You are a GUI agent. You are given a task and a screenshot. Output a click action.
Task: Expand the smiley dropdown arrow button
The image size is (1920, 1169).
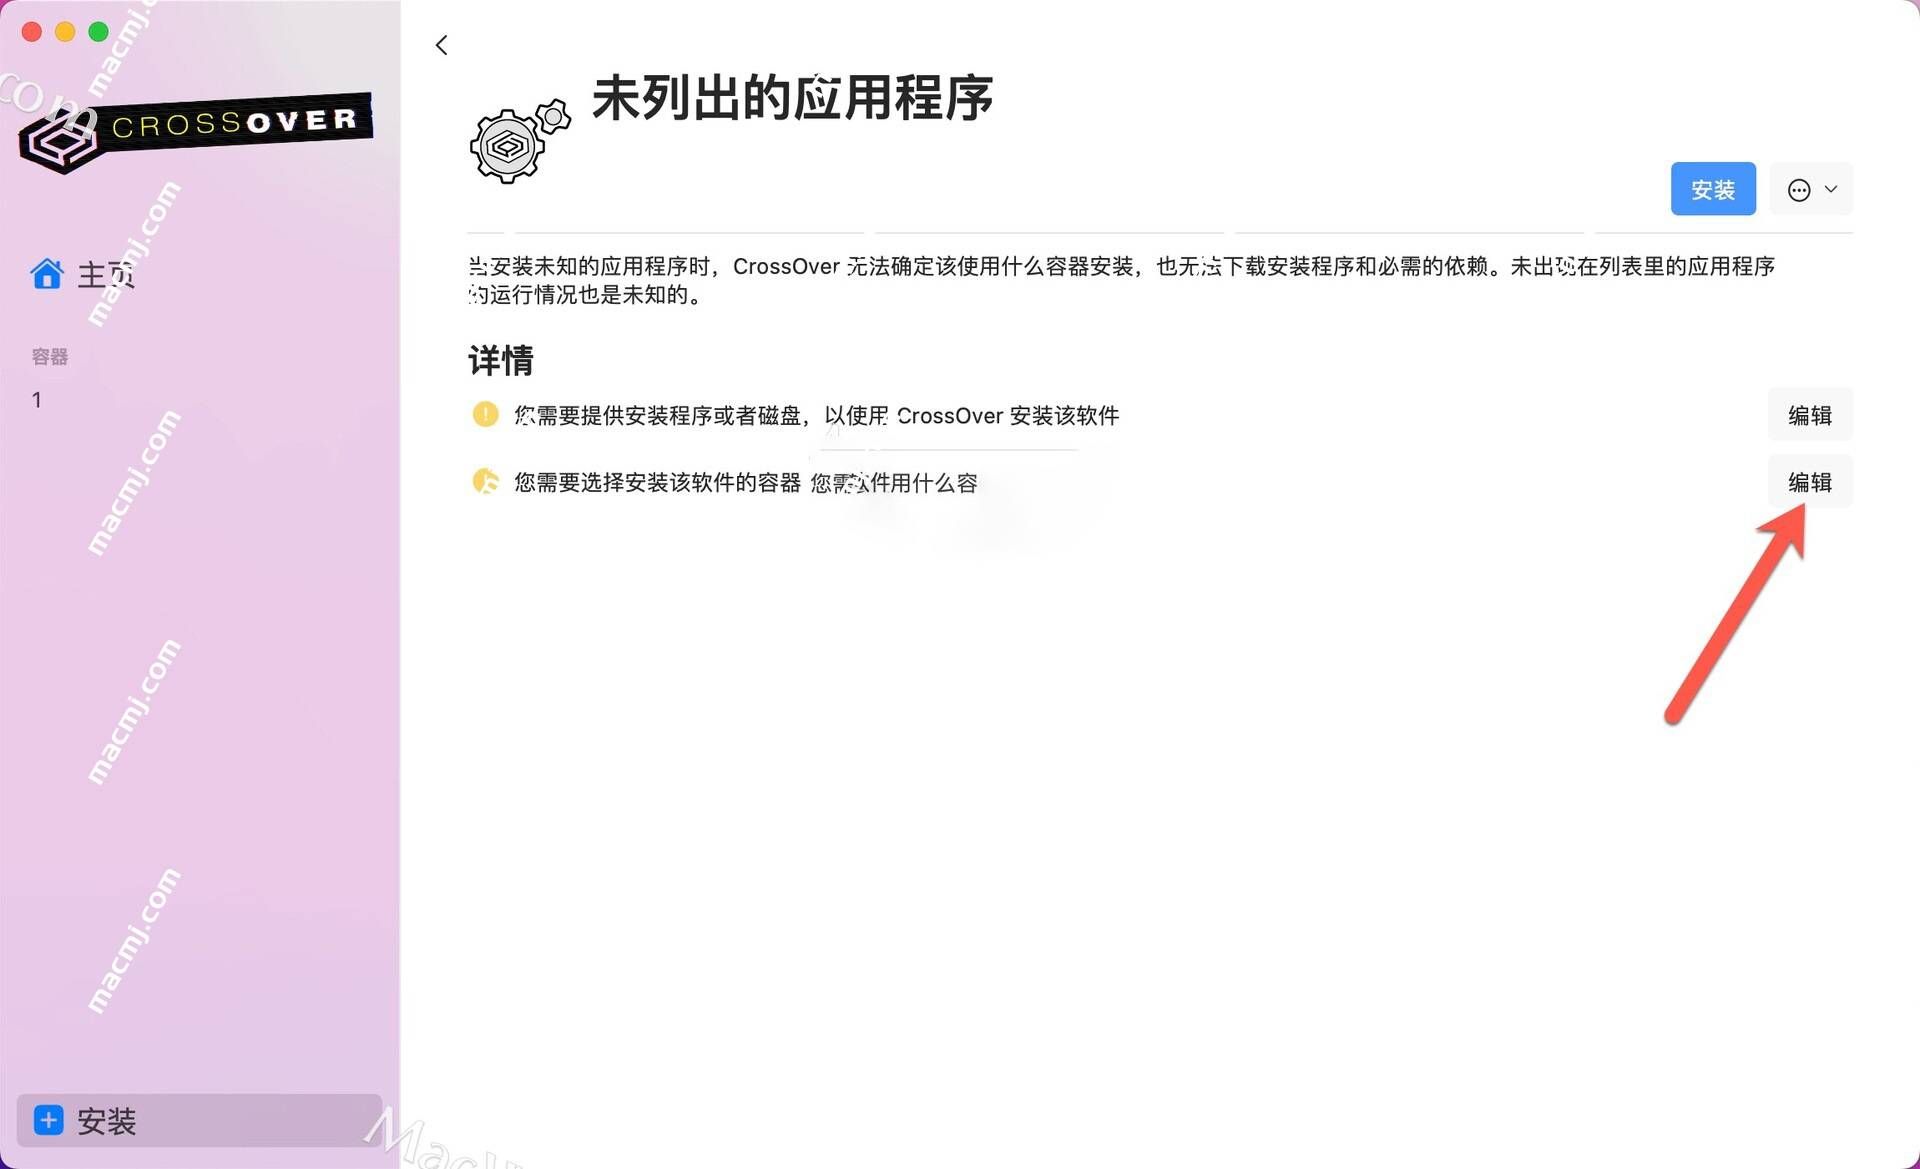pos(1831,189)
